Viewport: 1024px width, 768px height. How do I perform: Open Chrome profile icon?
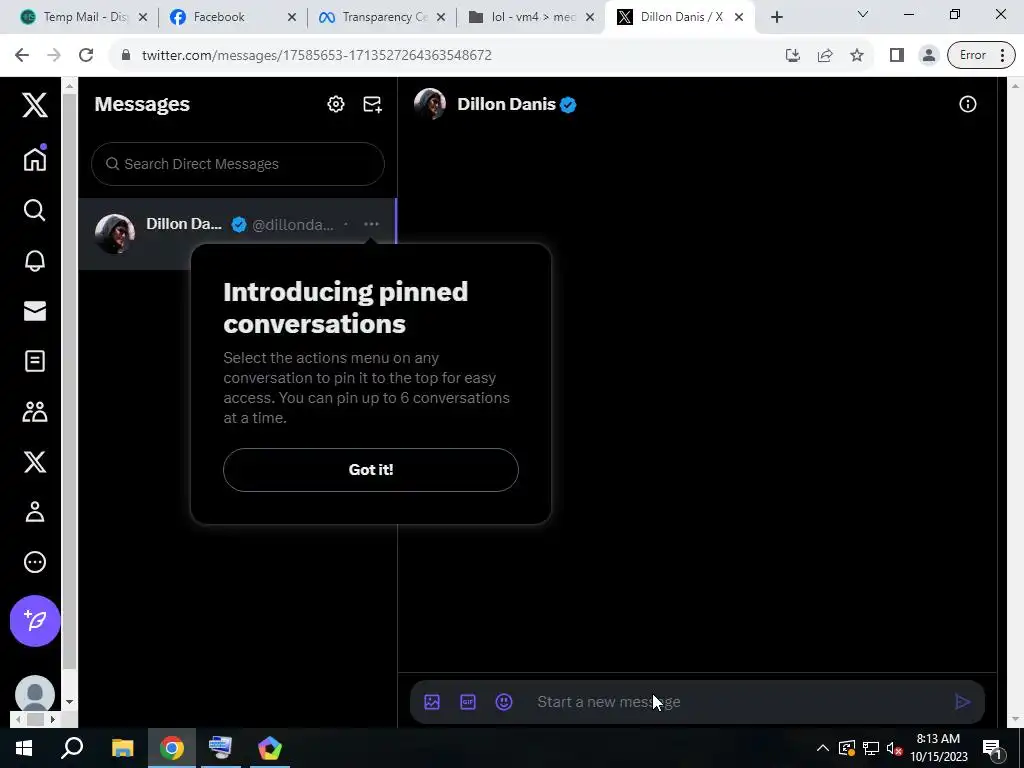click(929, 56)
